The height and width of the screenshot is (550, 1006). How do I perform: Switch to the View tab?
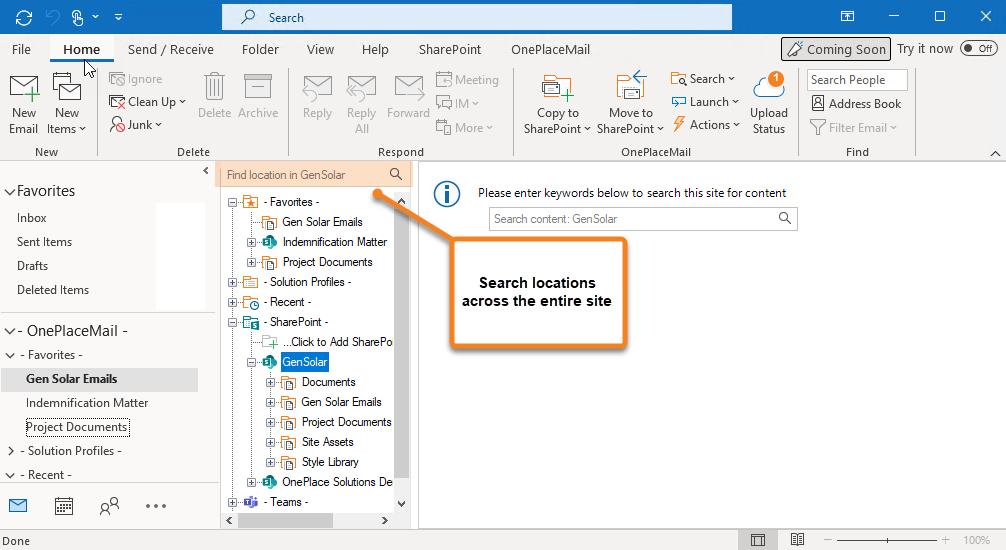[320, 49]
